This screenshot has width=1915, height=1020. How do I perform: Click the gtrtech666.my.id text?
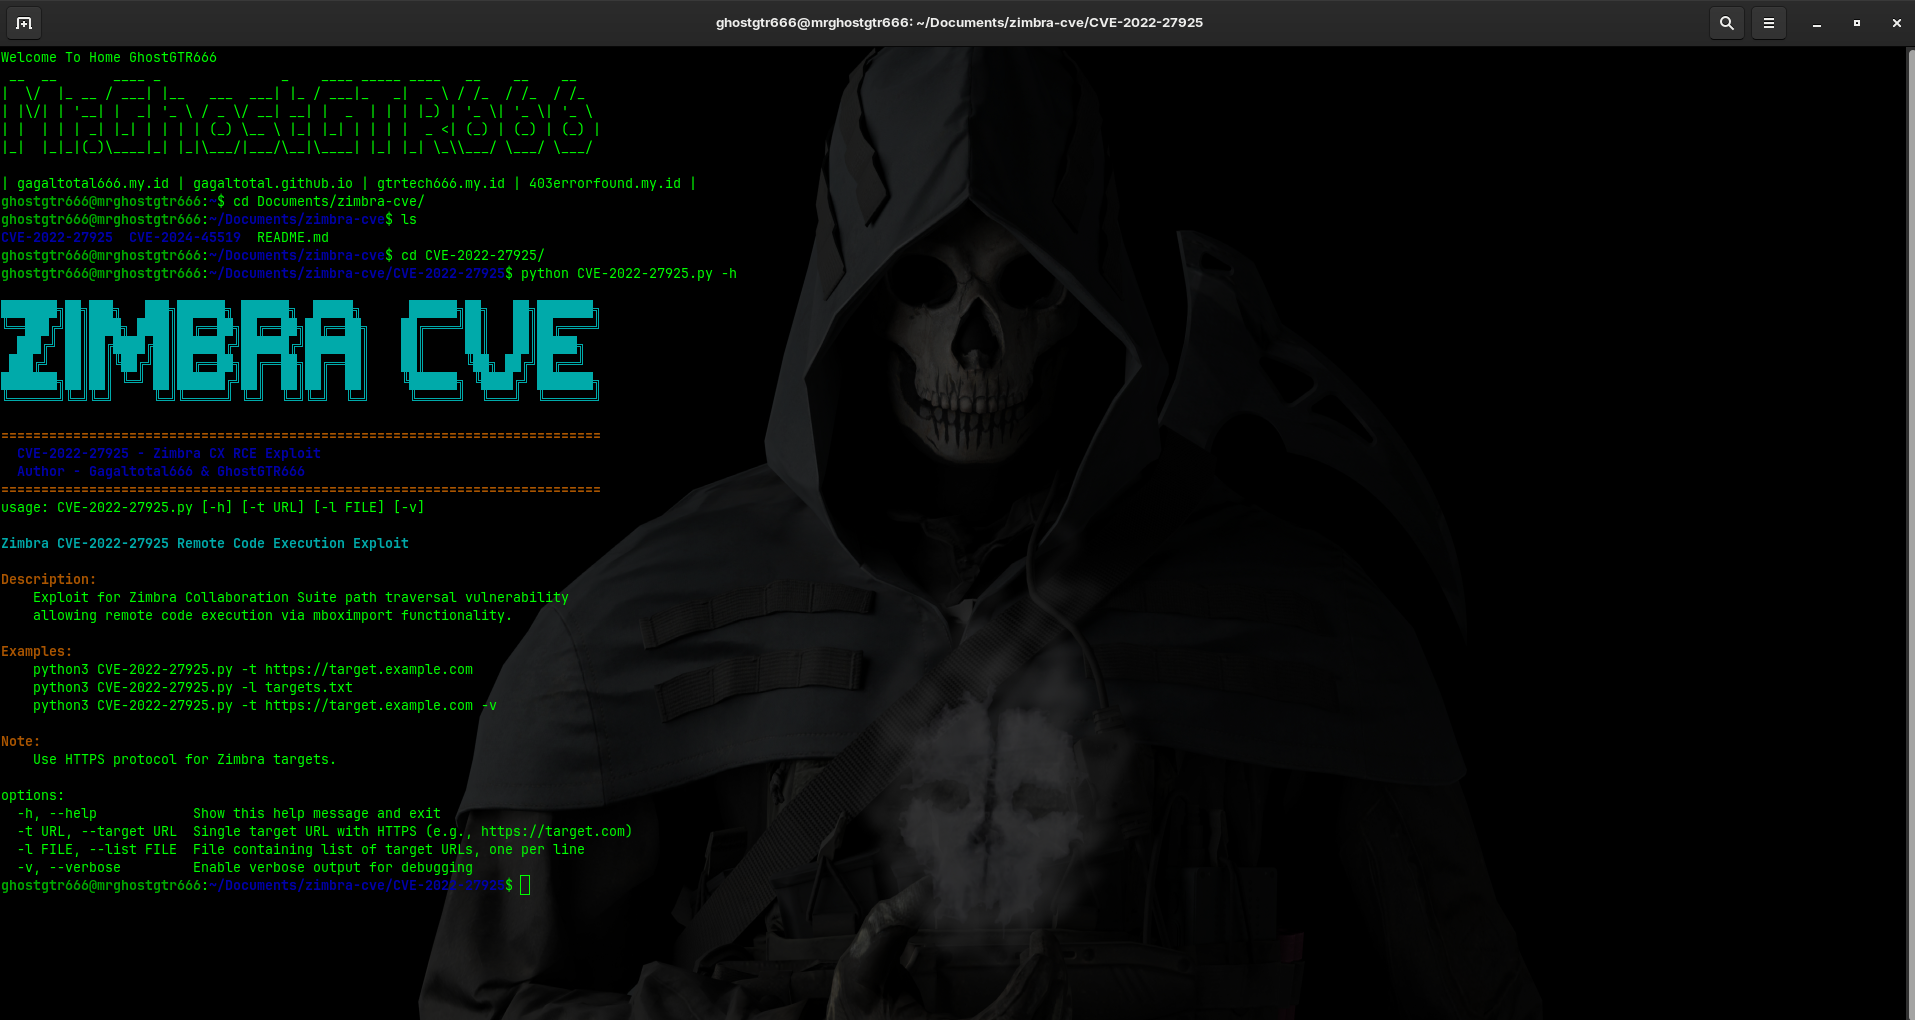point(441,183)
